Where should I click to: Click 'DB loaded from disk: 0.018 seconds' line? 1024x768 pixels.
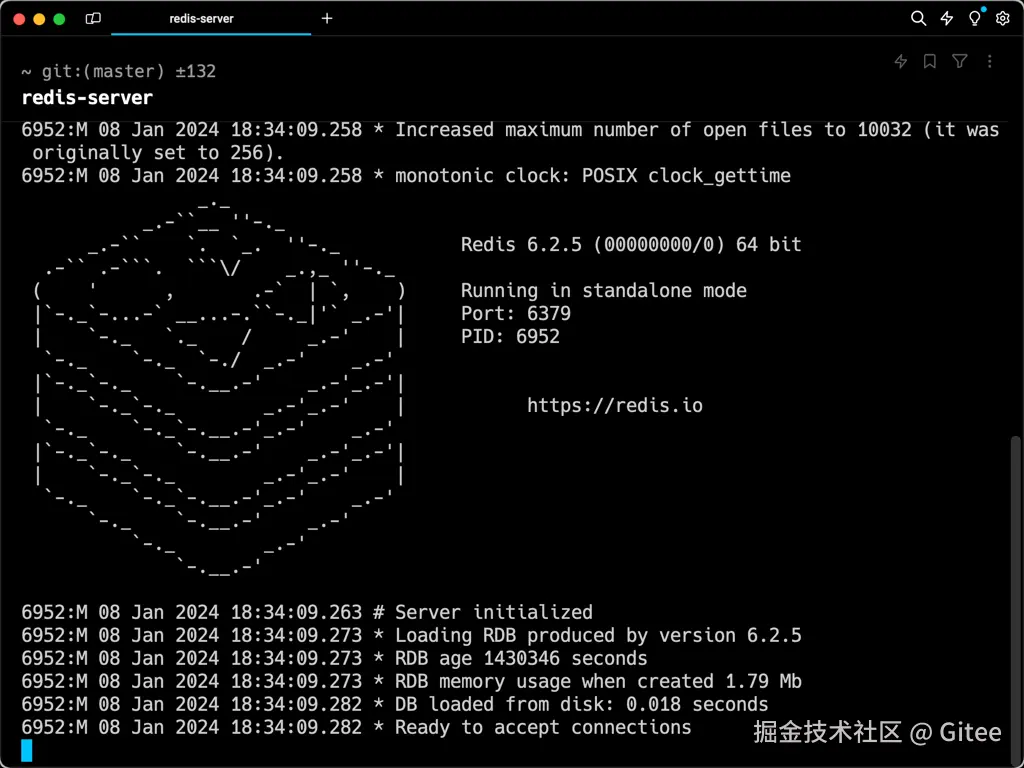click(x=394, y=705)
